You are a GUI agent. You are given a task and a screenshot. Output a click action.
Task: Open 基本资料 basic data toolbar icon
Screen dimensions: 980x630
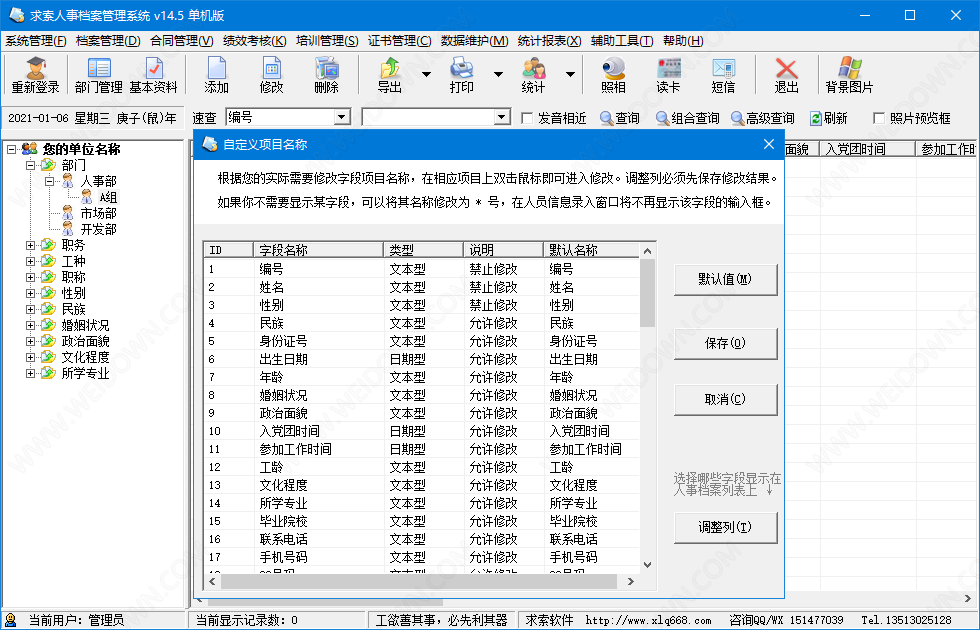[154, 75]
